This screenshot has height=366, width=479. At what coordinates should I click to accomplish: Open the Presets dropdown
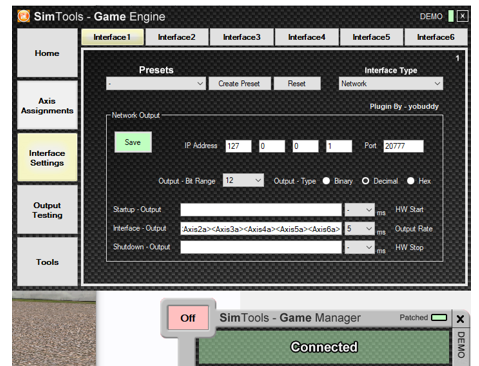coord(156,83)
